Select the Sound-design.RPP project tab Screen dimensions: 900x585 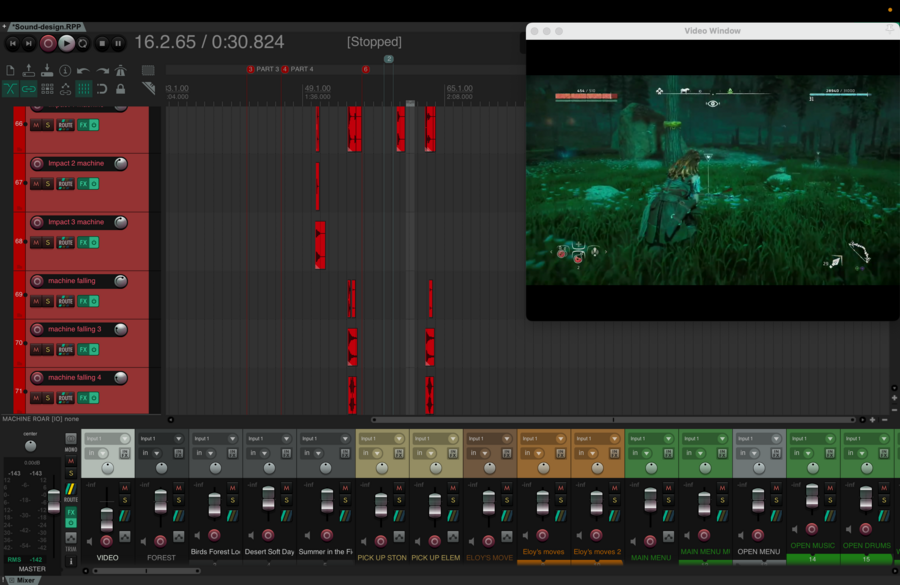(x=45, y=27)
